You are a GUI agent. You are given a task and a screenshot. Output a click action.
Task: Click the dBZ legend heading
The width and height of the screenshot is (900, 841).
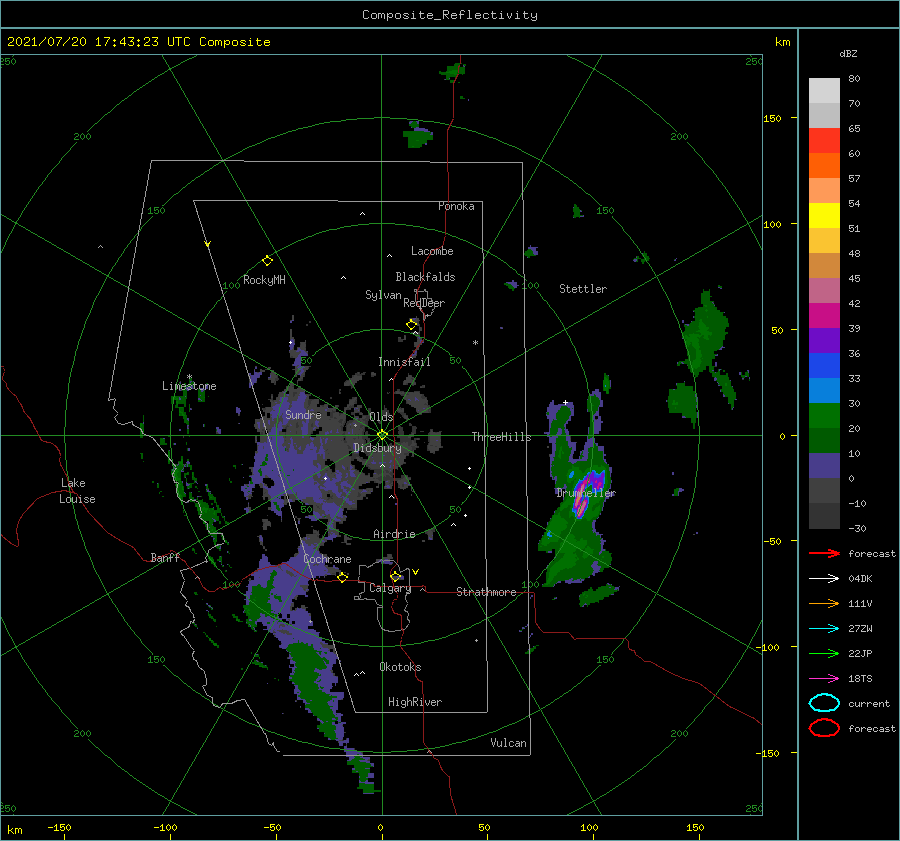click(848, 53)
